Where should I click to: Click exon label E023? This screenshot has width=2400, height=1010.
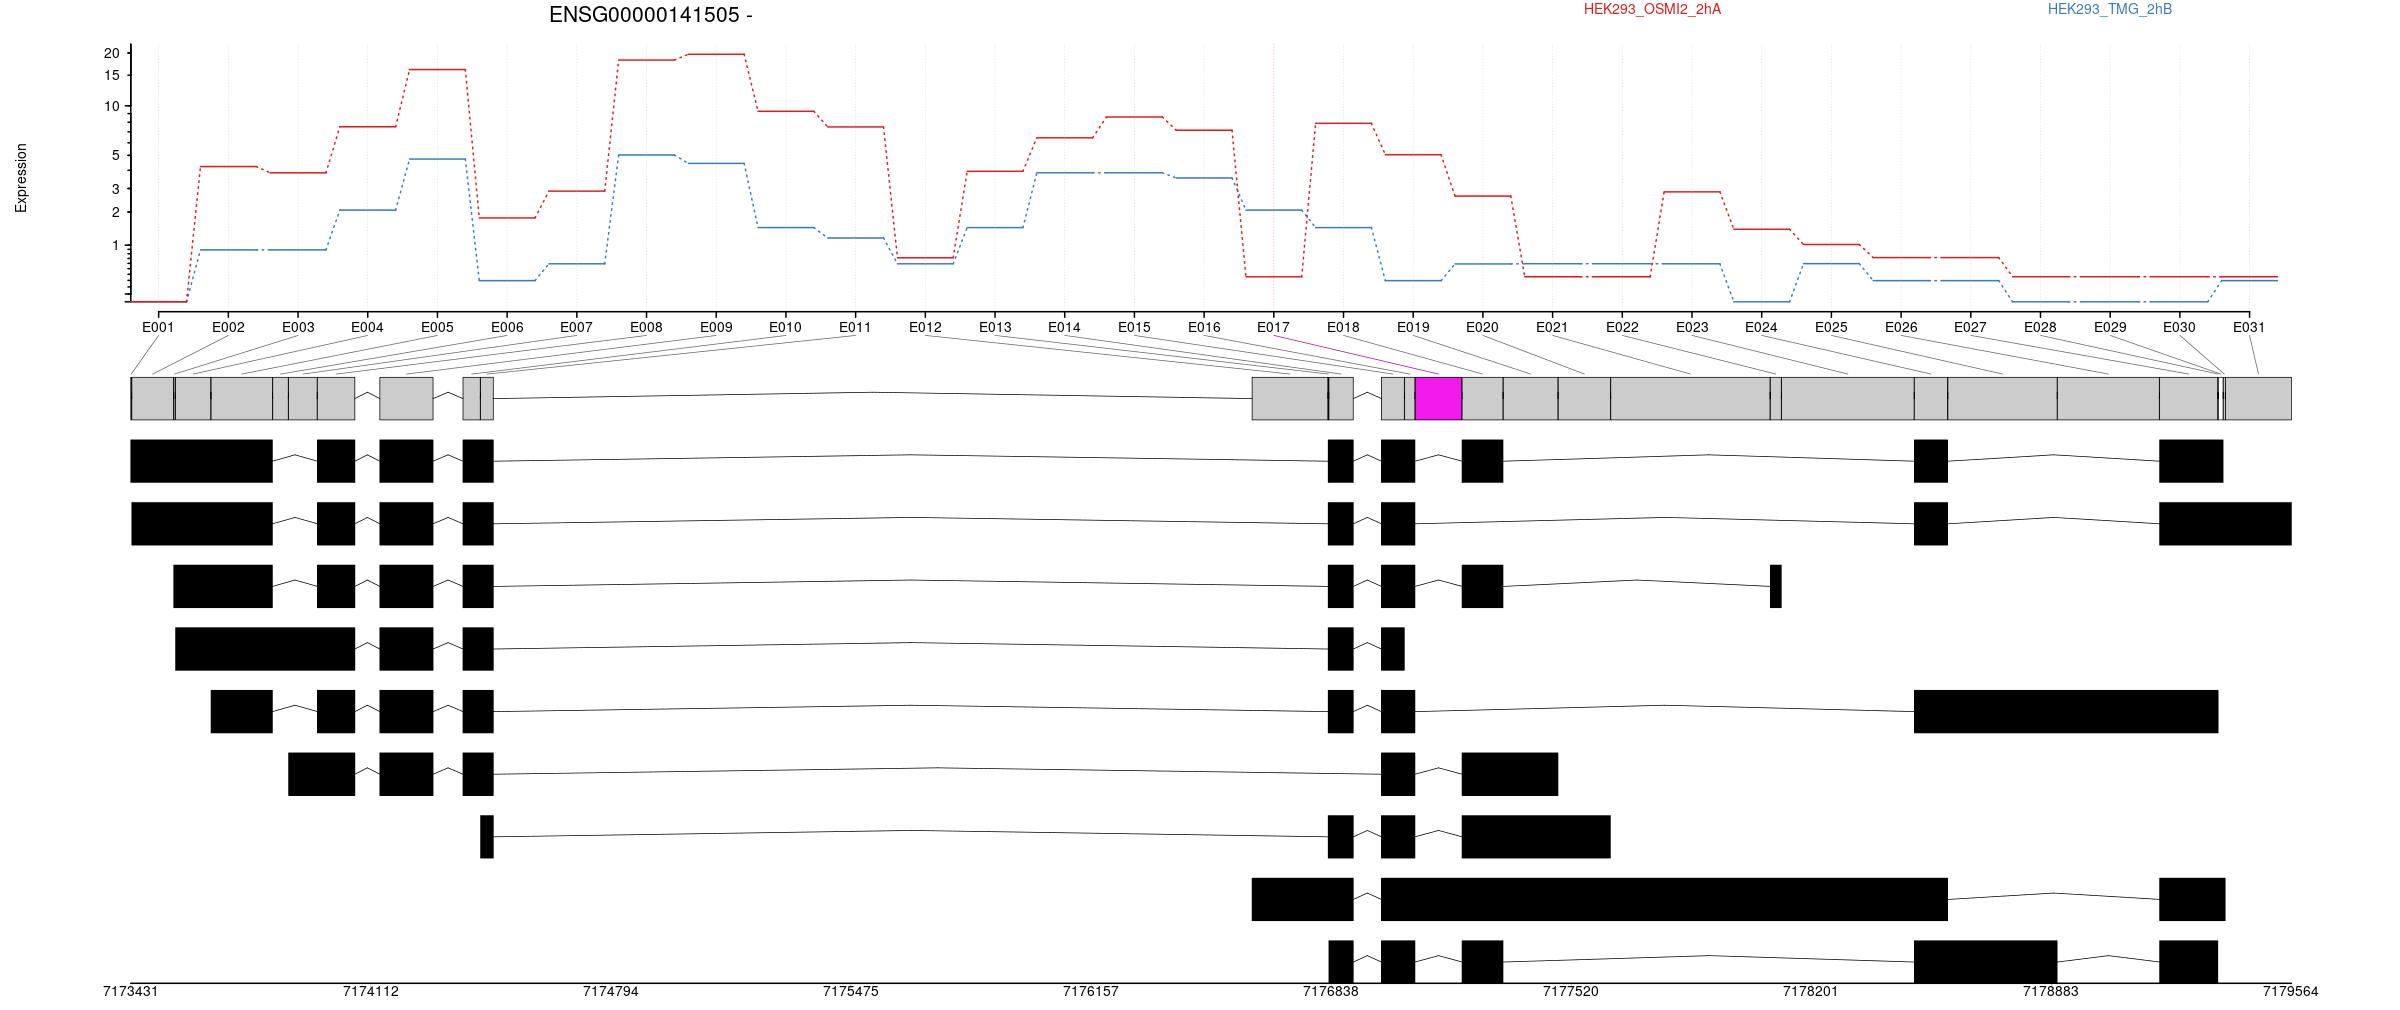click(x=1692, y=327)
